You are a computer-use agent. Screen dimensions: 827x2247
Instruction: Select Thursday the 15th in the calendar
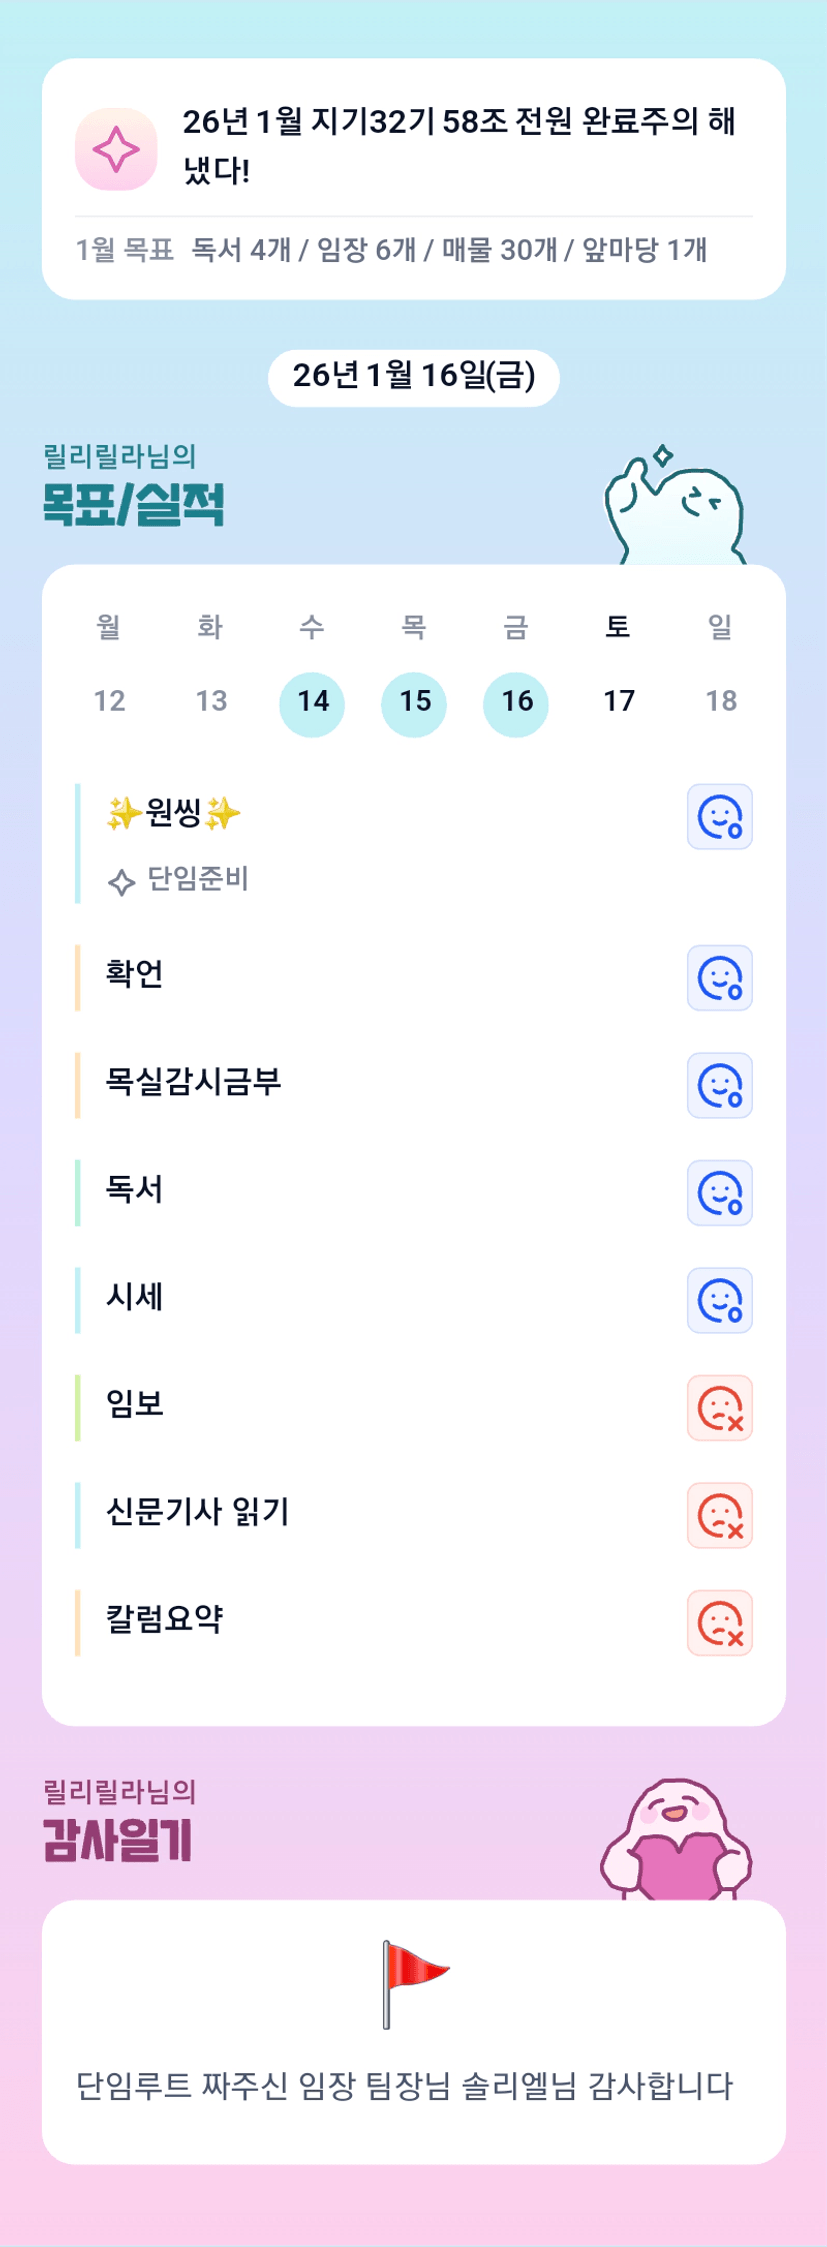(414, 702)
